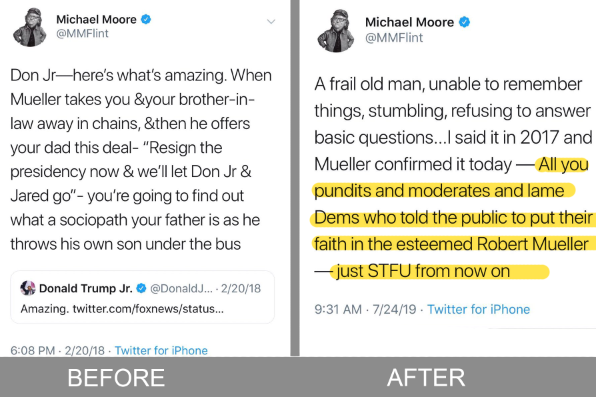Click the @DonaldJ... handle in quoted tweet
This screenshot has width=596, height=397.
[x=181, y=288]
